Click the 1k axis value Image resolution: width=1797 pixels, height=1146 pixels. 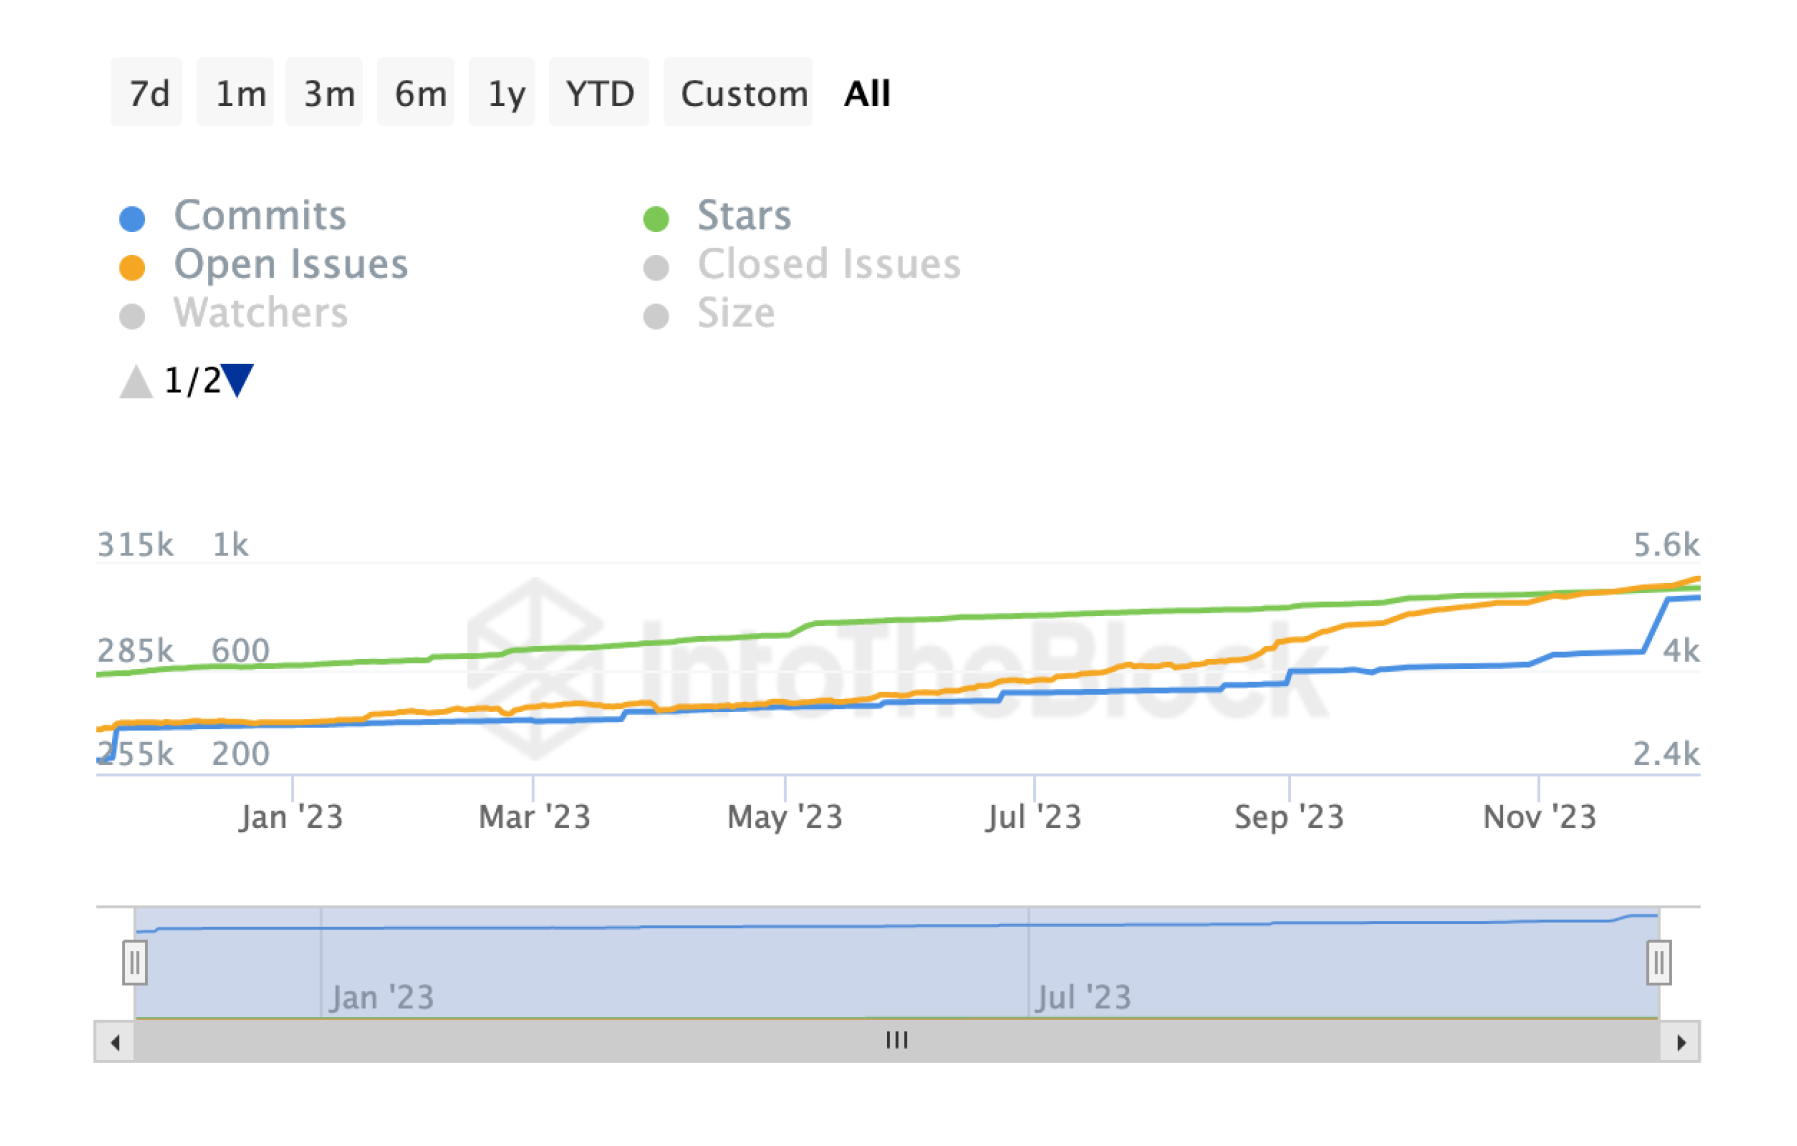pos(230,545)
